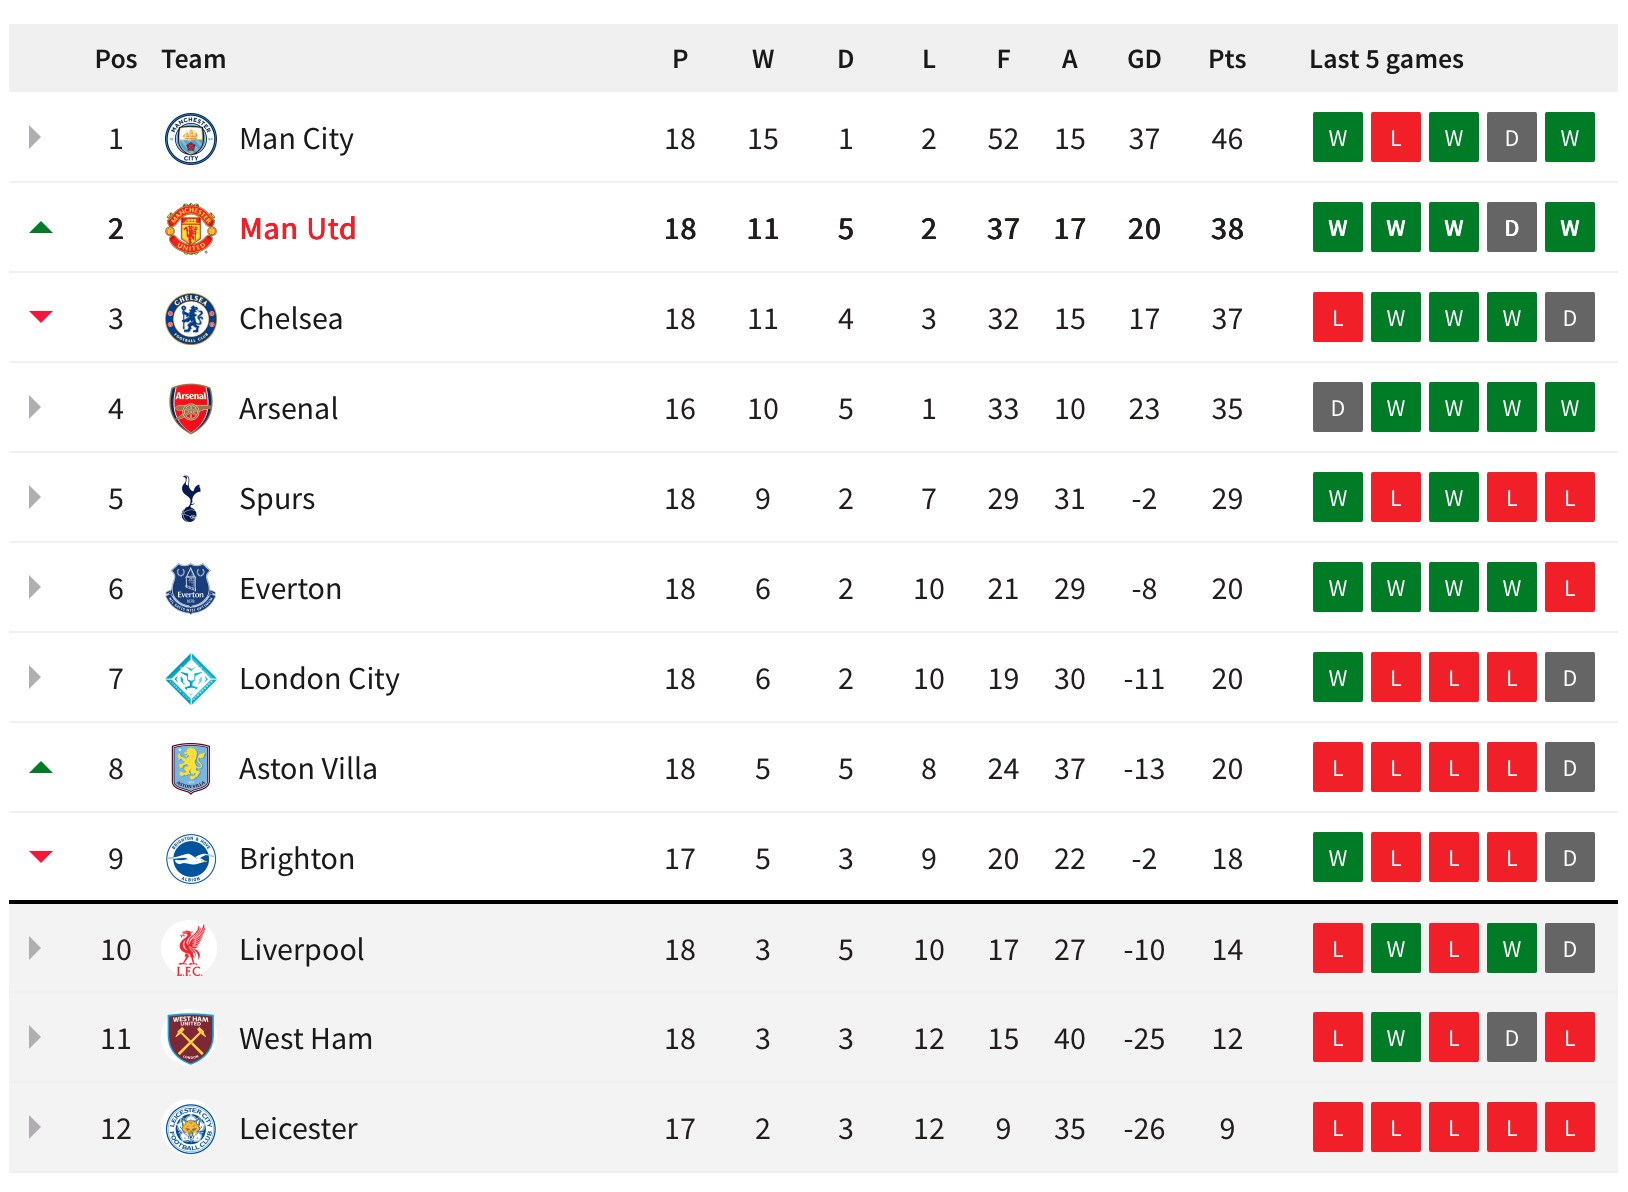Click the Everton club badge
The height and width of the screenshot is (1192, 1628).
[190, 589]
